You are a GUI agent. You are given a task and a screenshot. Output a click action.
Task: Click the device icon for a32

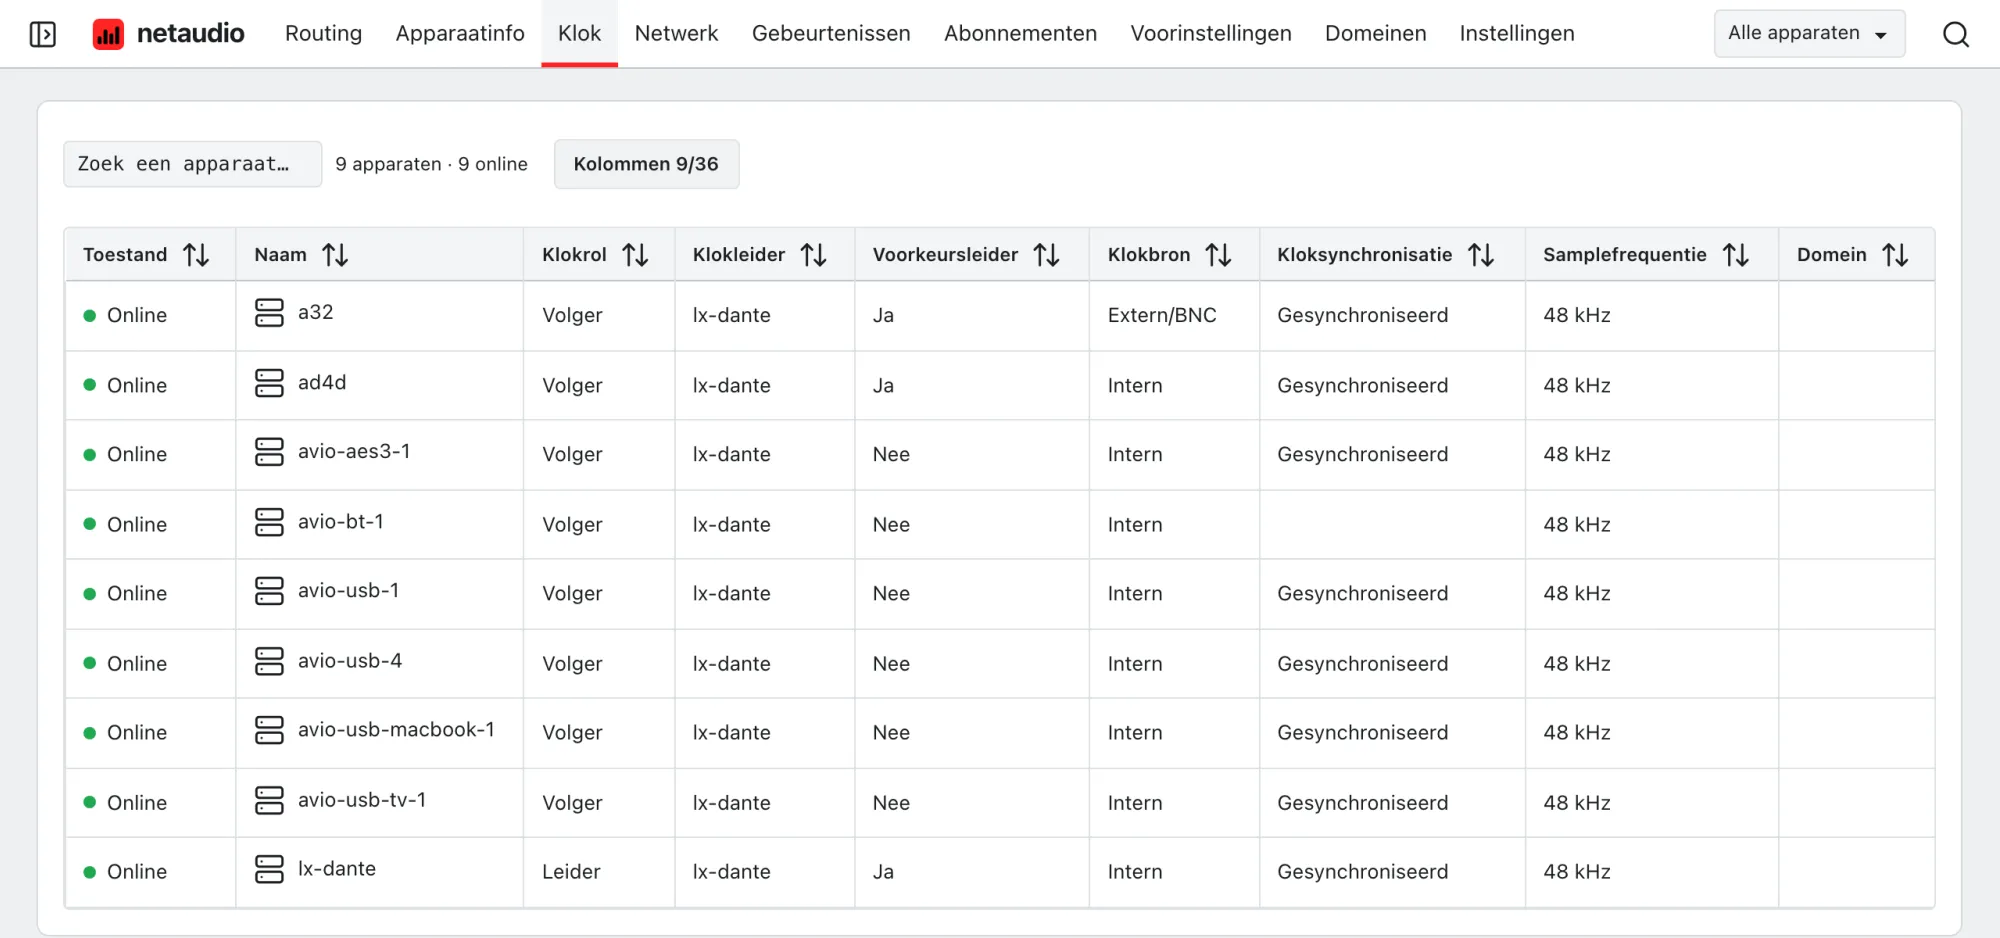click(x=269, y=313)
